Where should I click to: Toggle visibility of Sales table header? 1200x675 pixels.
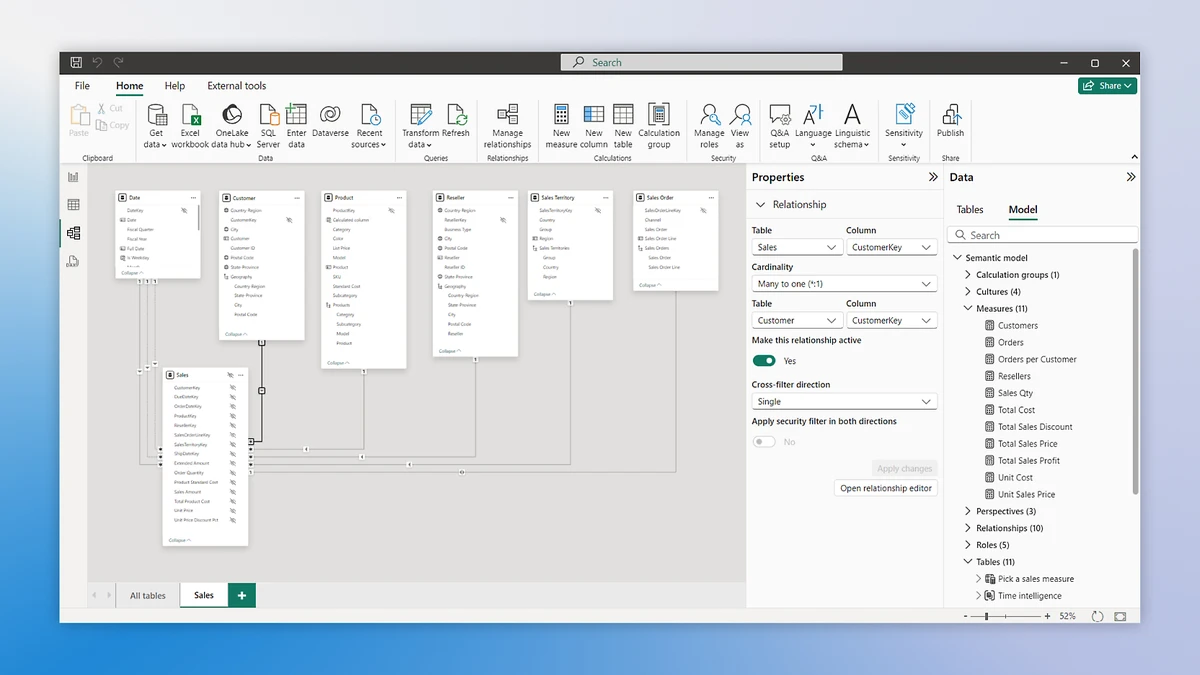[x=232, y=374]
